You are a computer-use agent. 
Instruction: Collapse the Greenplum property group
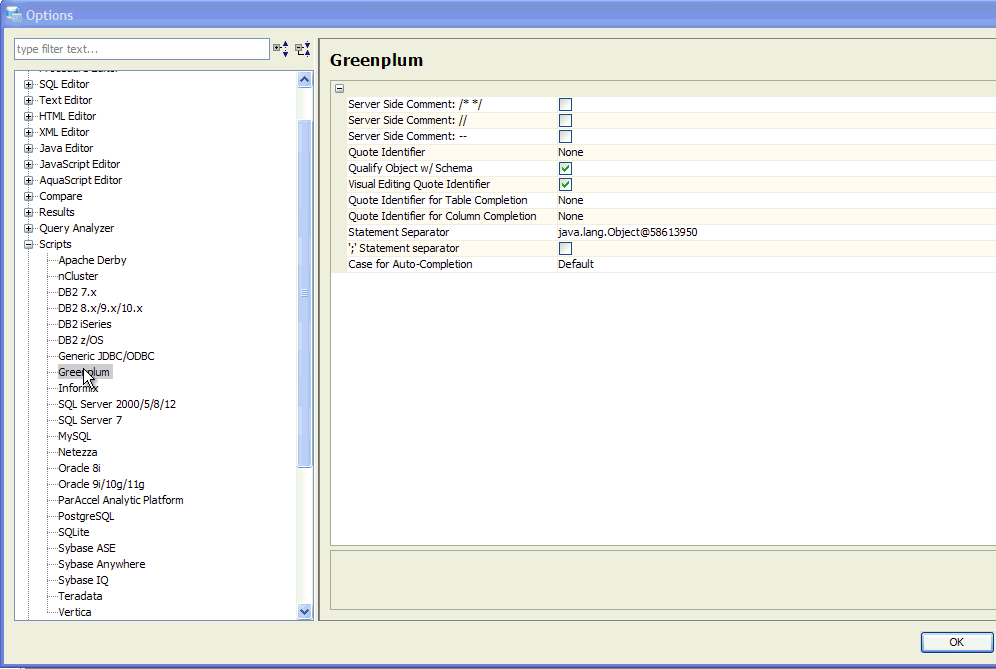pyautogui.click(x=340, y=88)
